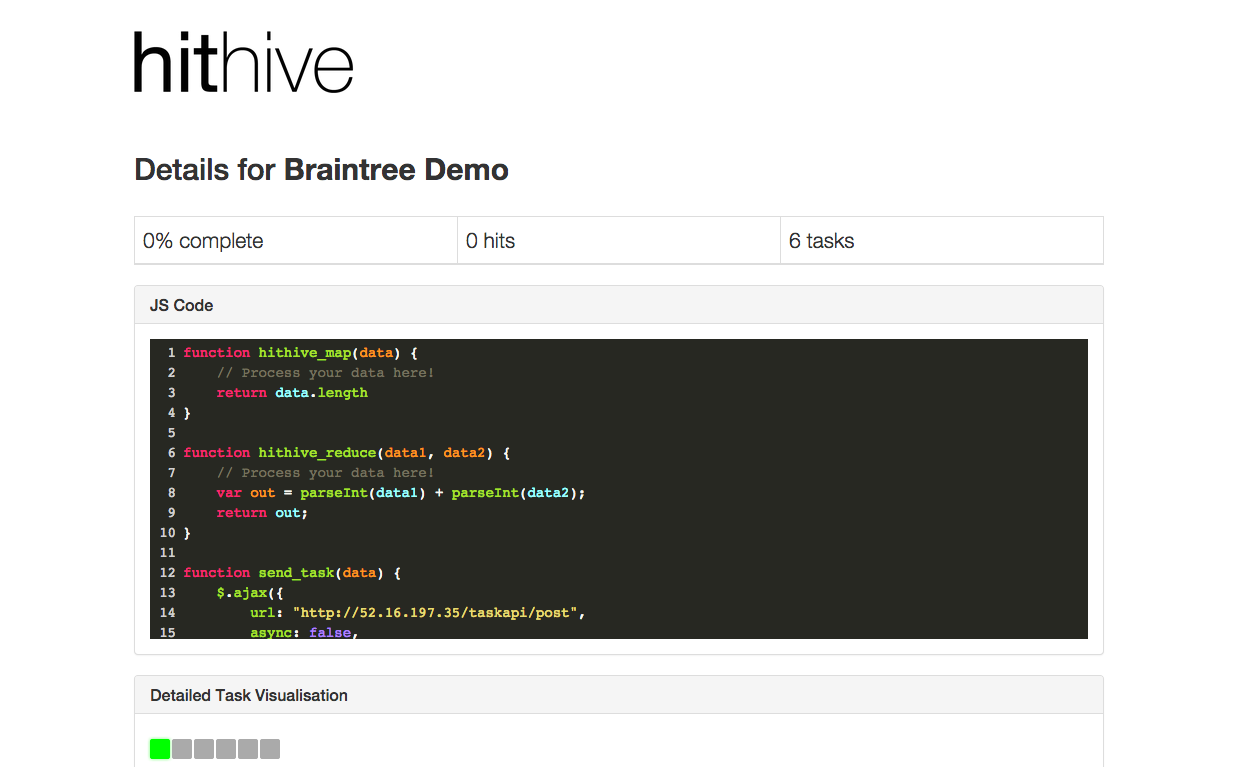Select the '6 tasks' stat cell
Screen dimensions: 1235x767
(x=942, y=241)
